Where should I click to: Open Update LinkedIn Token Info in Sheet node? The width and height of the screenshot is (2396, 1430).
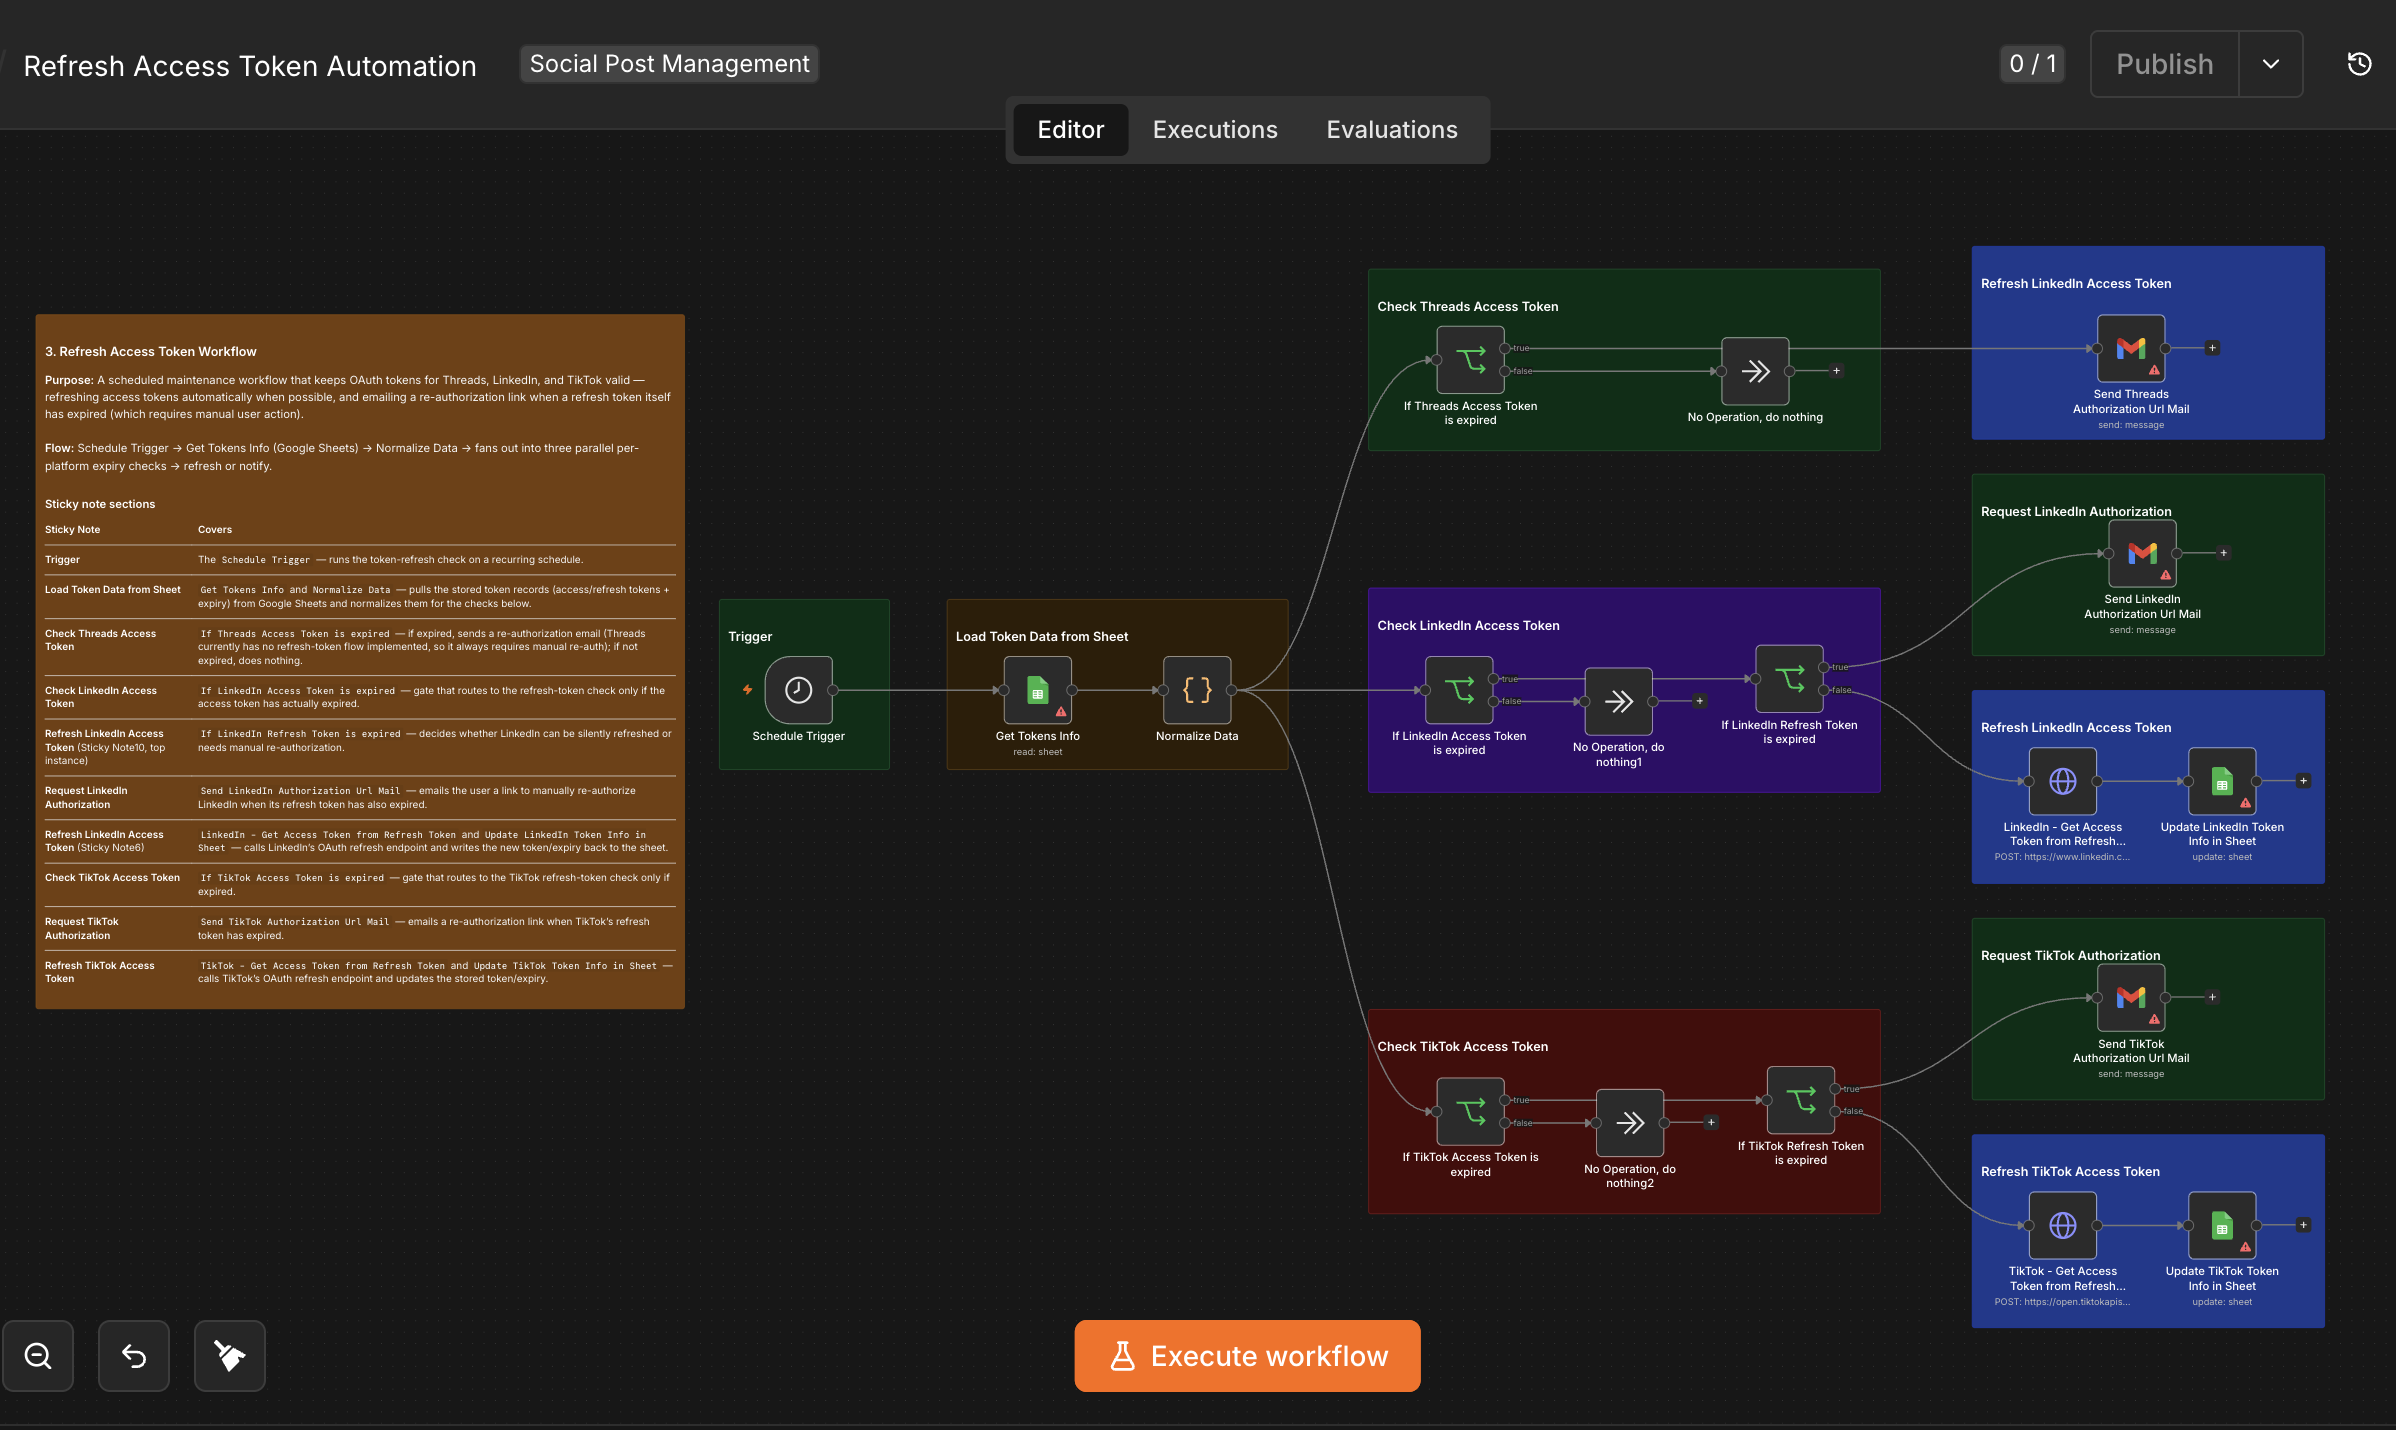coord(2222,781)
